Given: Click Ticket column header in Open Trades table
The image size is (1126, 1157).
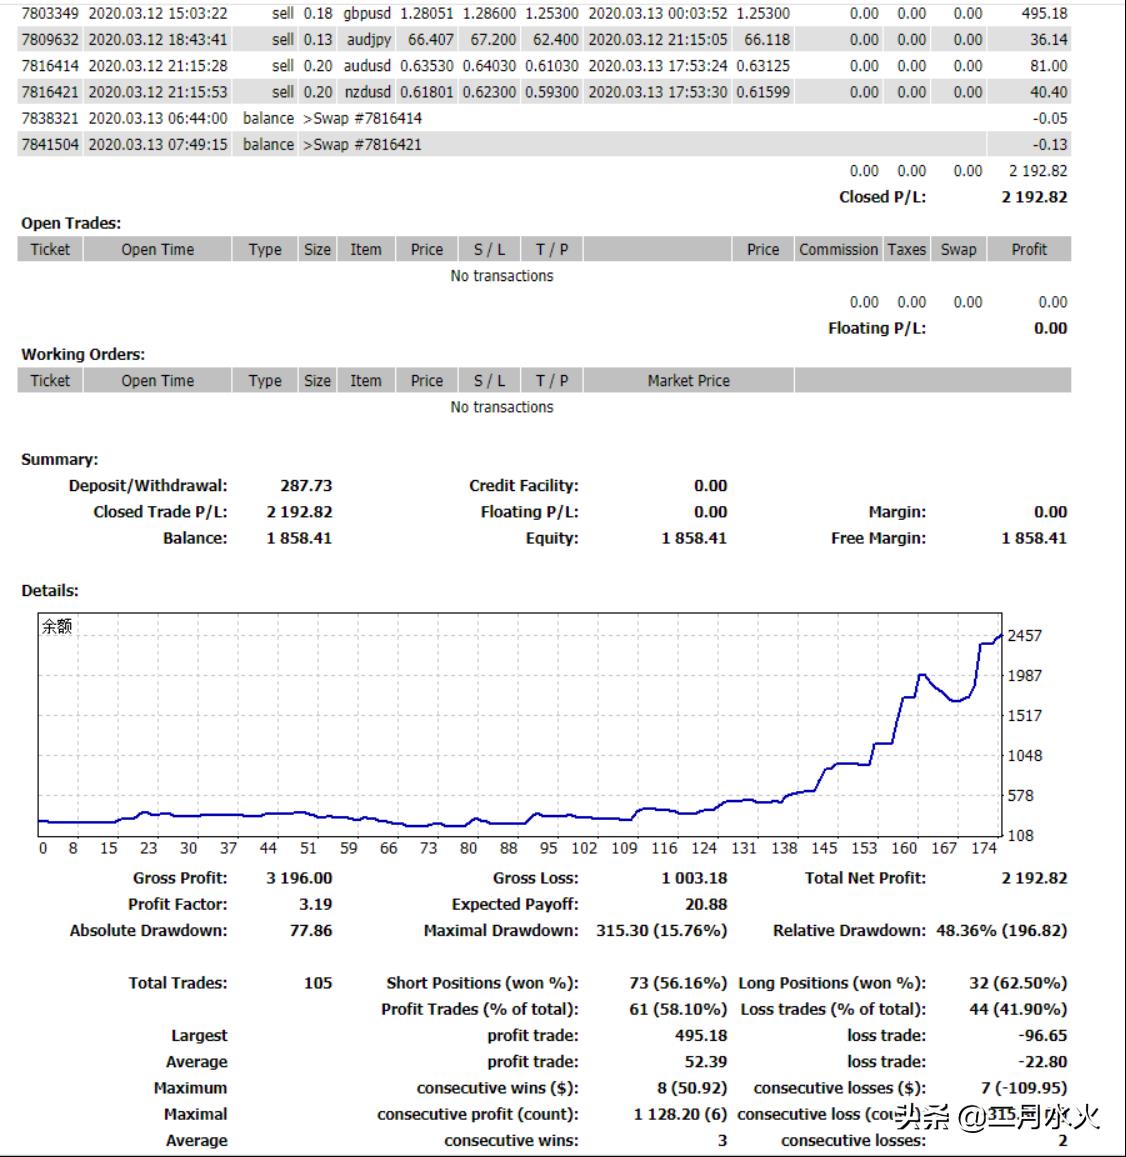Looking at the screenshot, I should tap(50, 249).
